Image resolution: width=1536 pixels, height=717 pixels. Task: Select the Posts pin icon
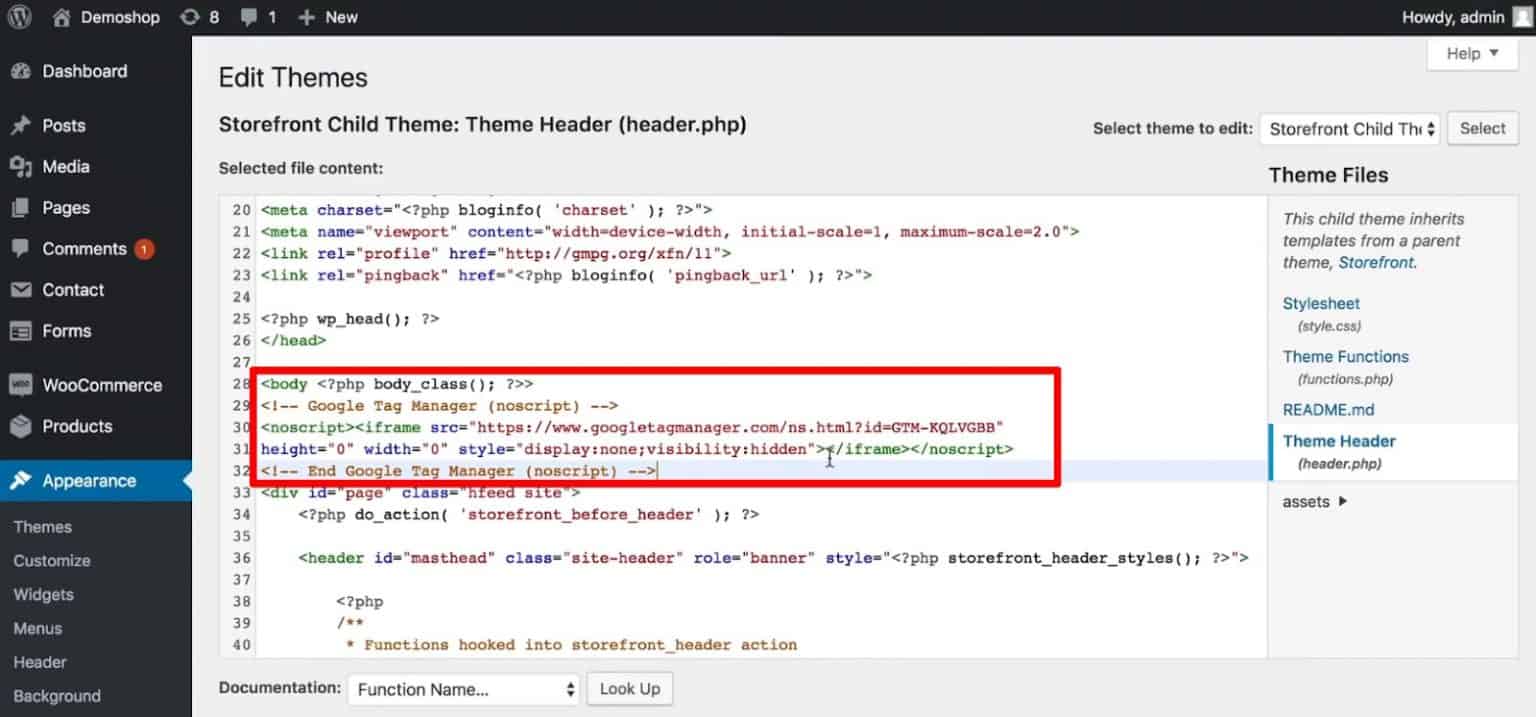pos(22,124)
